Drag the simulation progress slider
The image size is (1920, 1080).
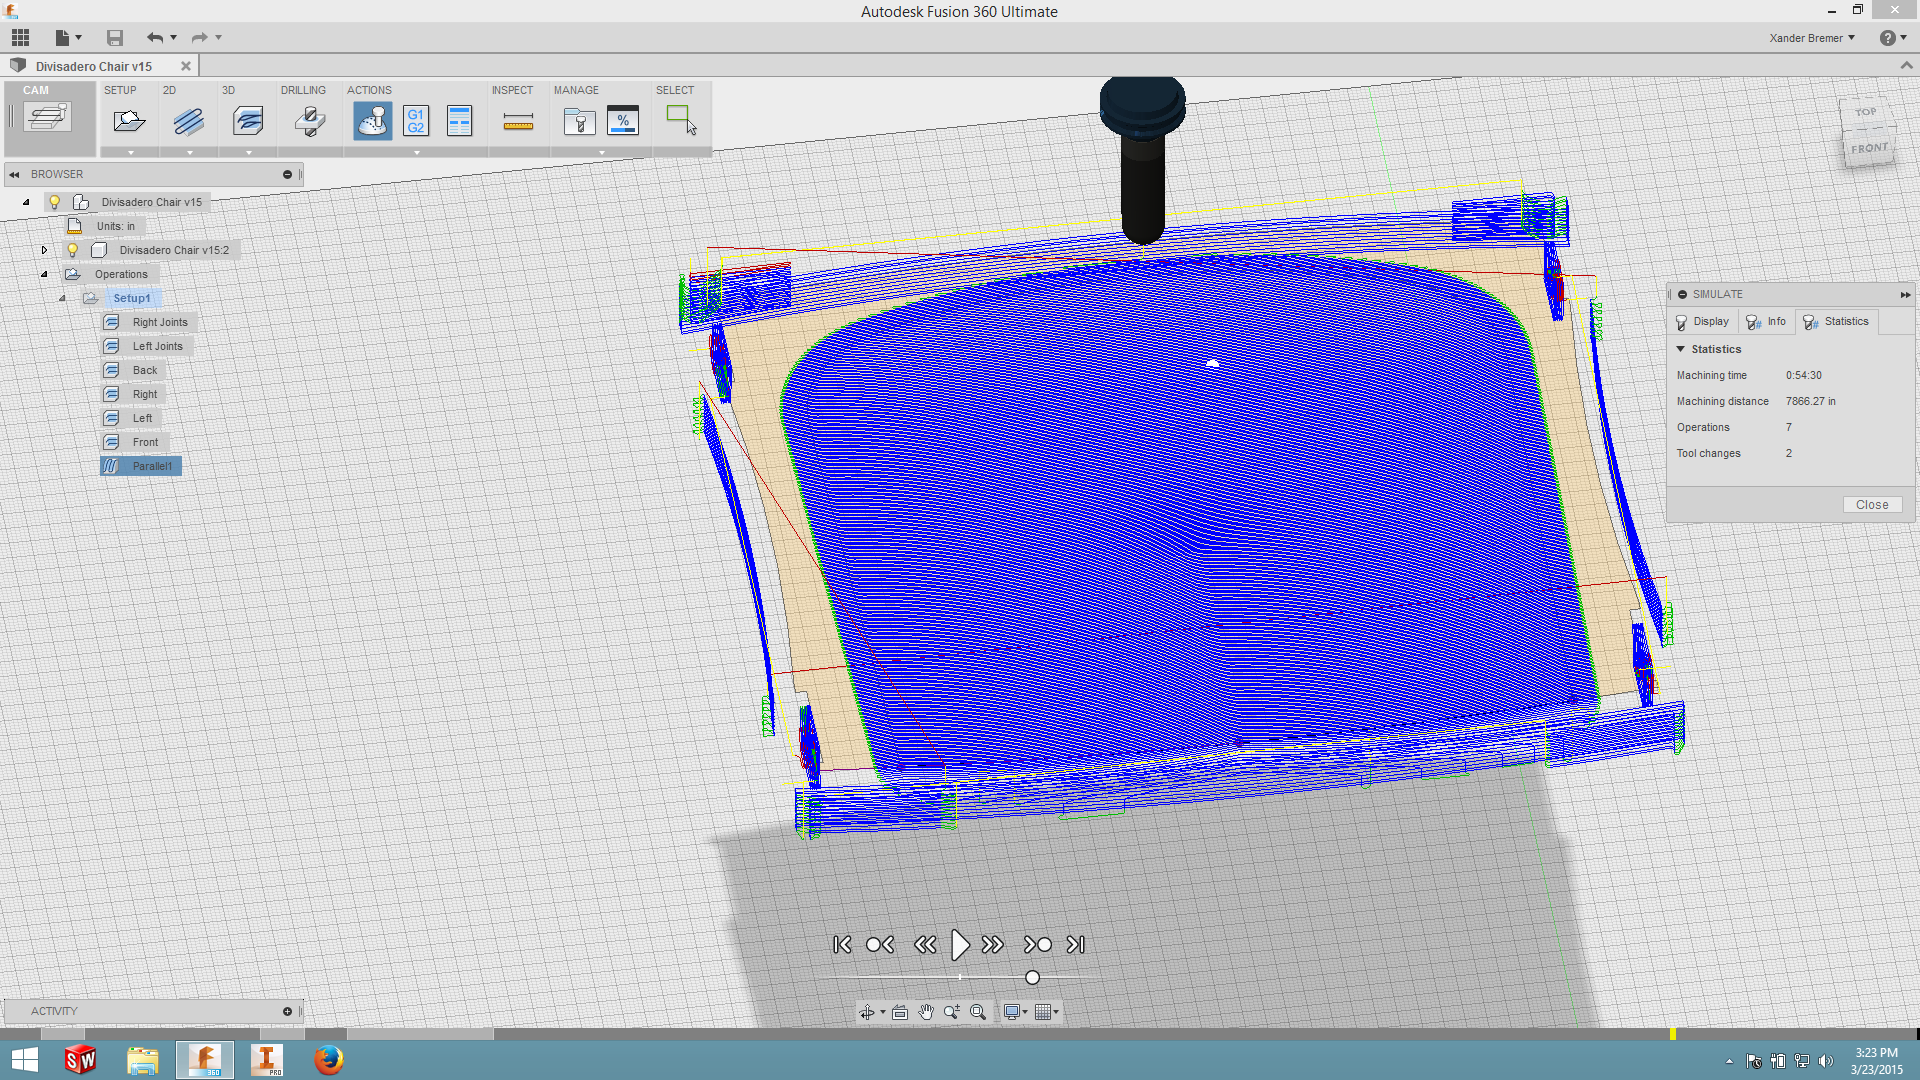click(x=1034, y=977)
